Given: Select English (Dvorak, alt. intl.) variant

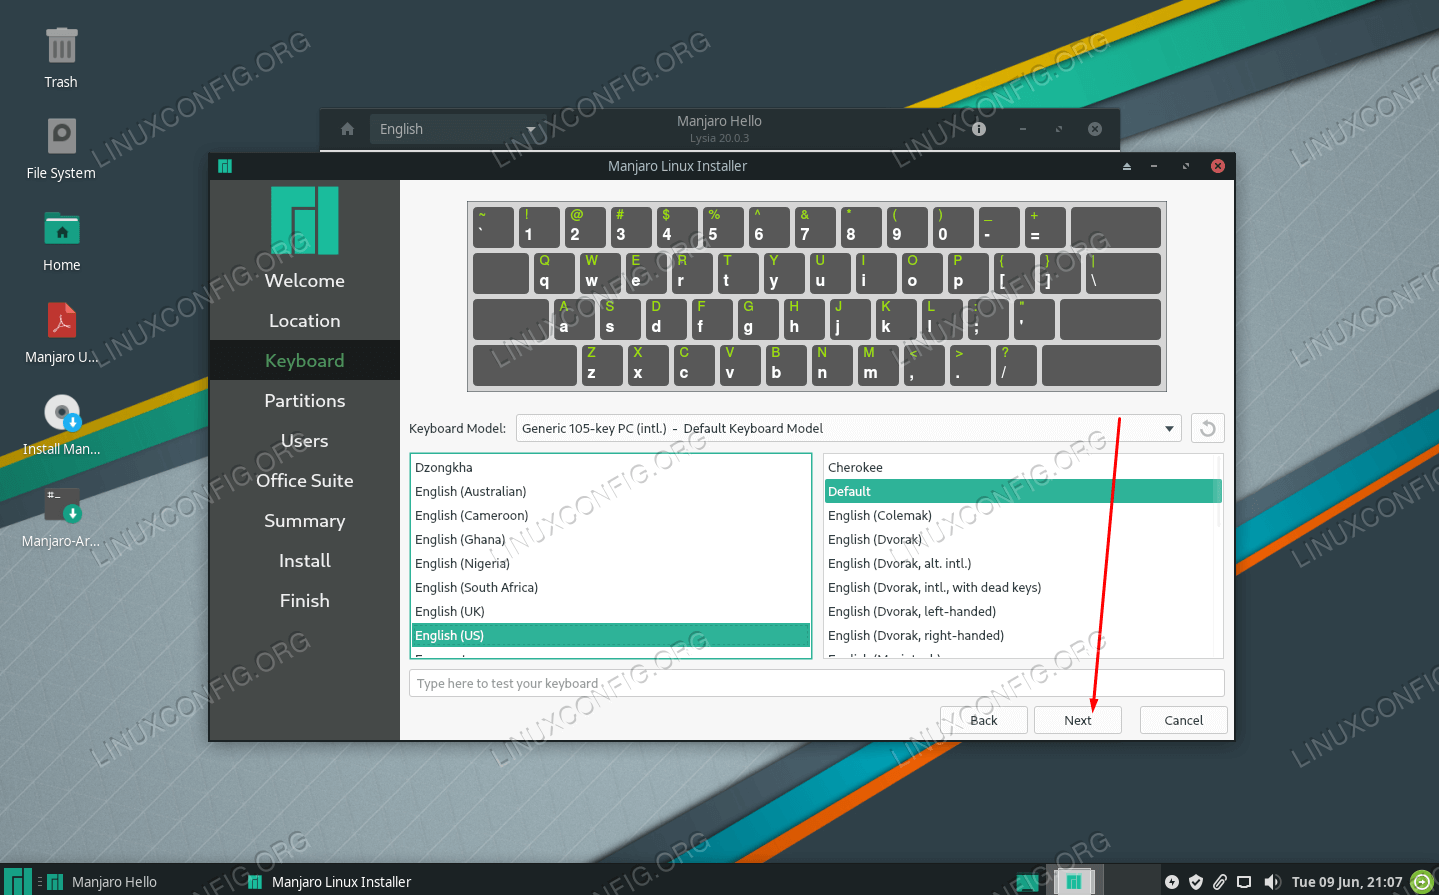Looking at the screenshot, I should (1018, 563).
